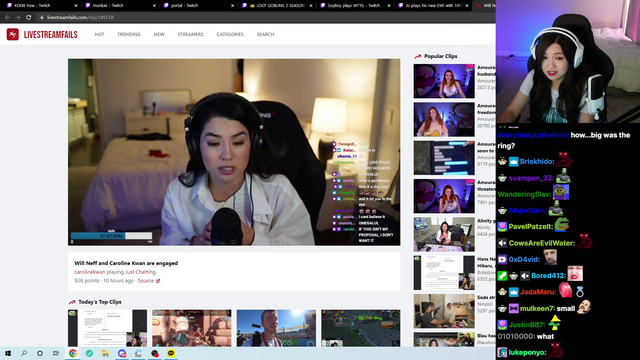The width and height of the screenshot is (640, 360).
Task: Play the main Will Neff engagement clip
Action: point(234,152)
